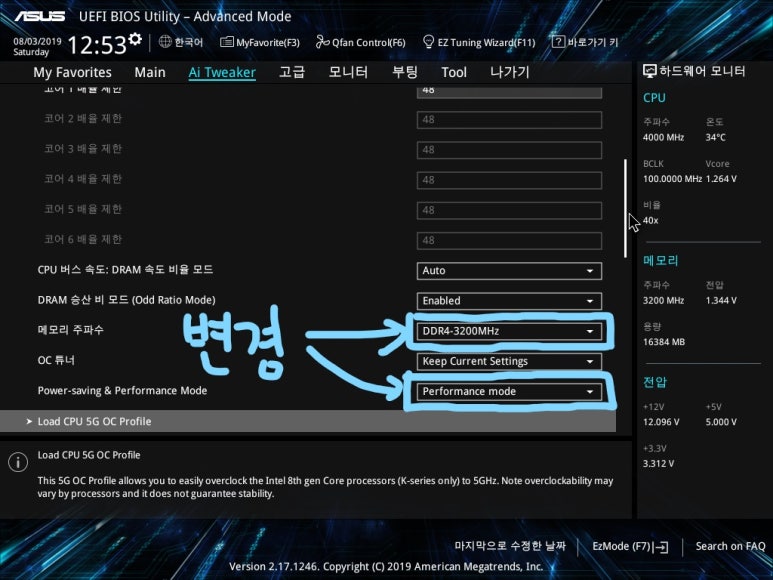Switch to Main tab
Viewport: 773px width, 580px height.
pyautogui.click(x=150, y=72)
